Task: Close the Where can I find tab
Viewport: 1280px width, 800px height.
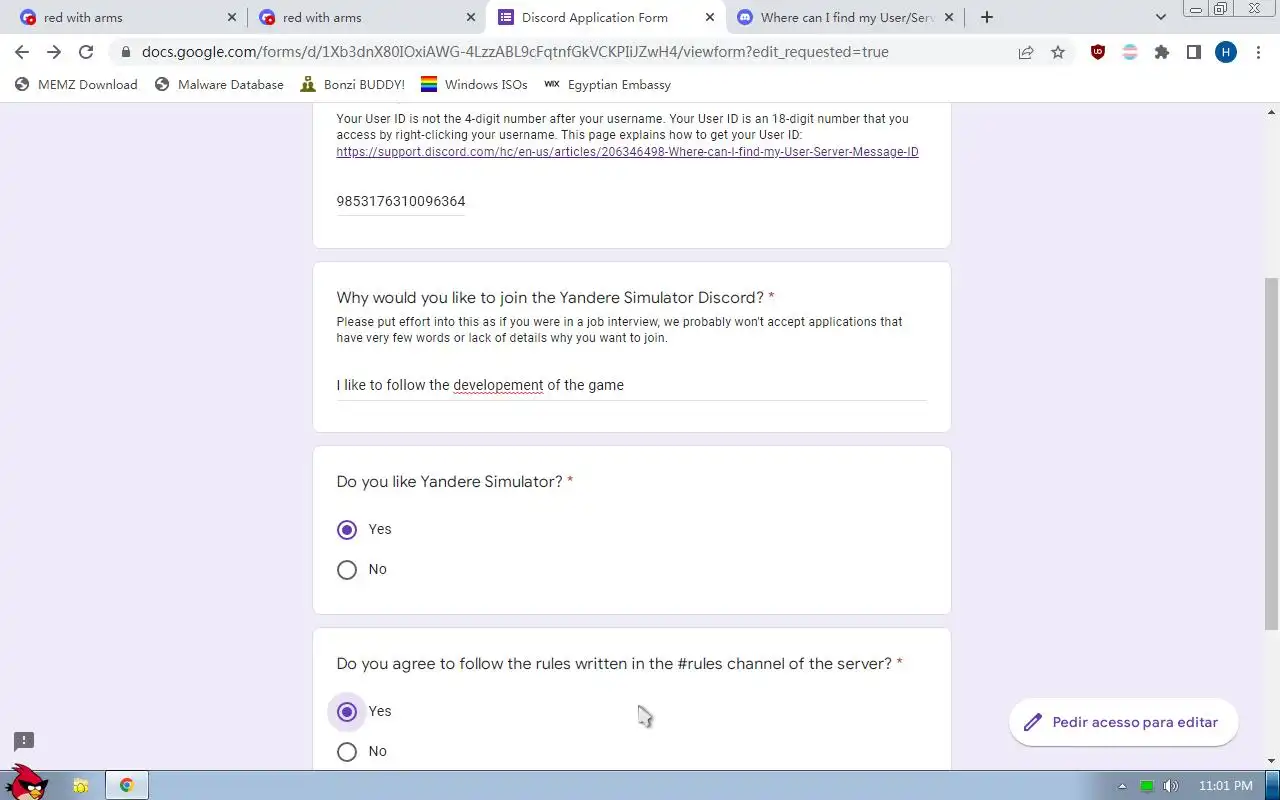Action: [949, 17]
